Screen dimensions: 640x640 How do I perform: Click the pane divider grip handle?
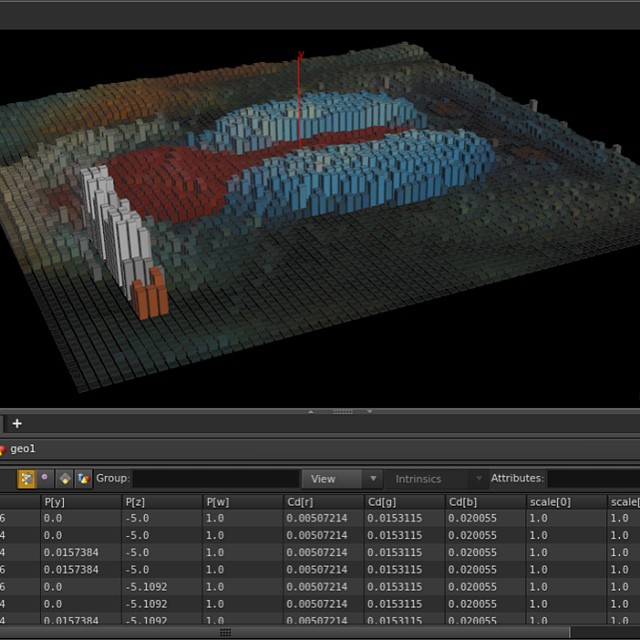click(x=342, y=411)
